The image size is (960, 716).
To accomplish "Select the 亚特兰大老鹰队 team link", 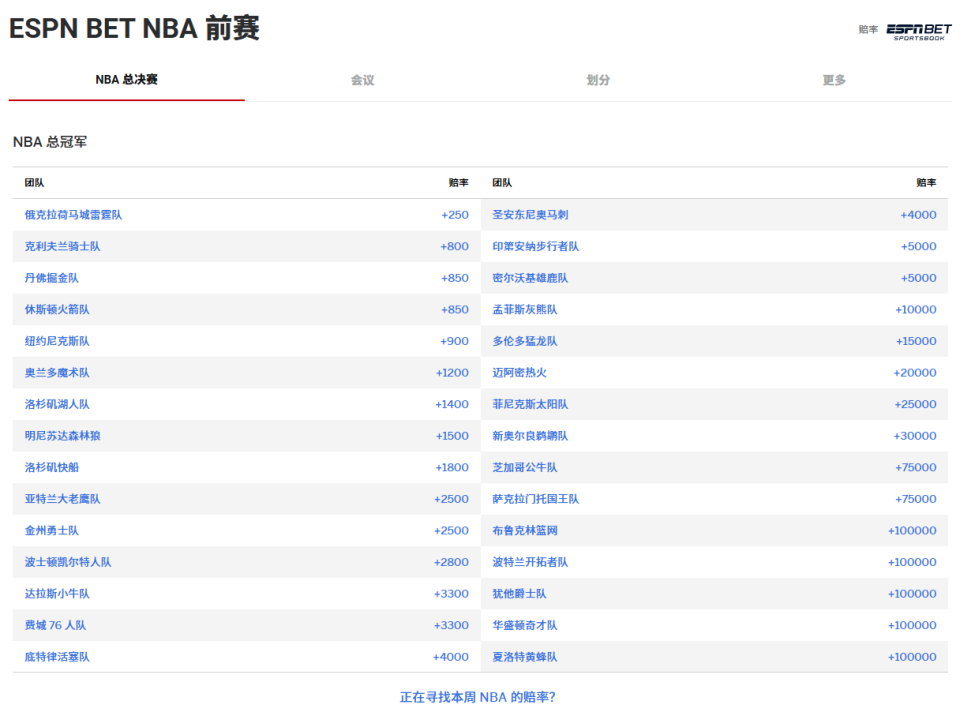I will (x=62, y=499).
